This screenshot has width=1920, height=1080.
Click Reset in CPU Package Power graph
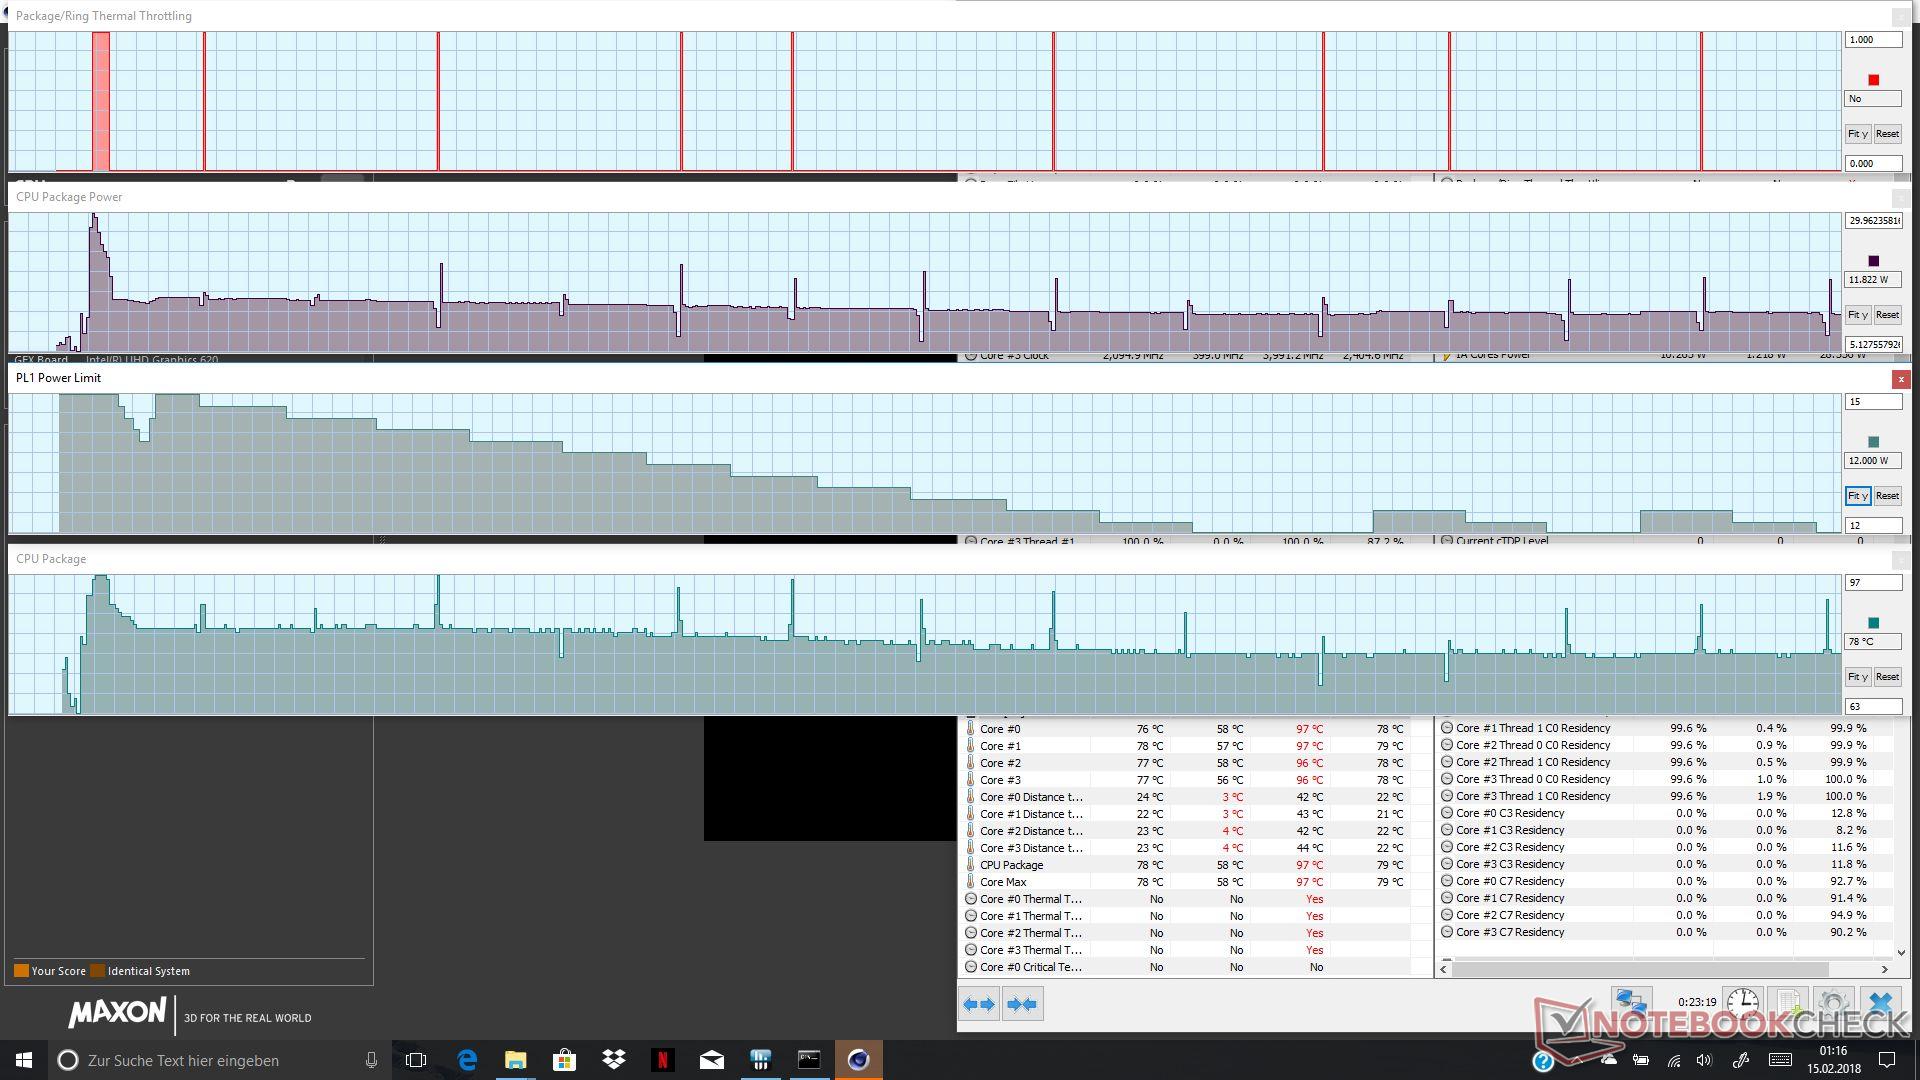(x=1887, y=315)
